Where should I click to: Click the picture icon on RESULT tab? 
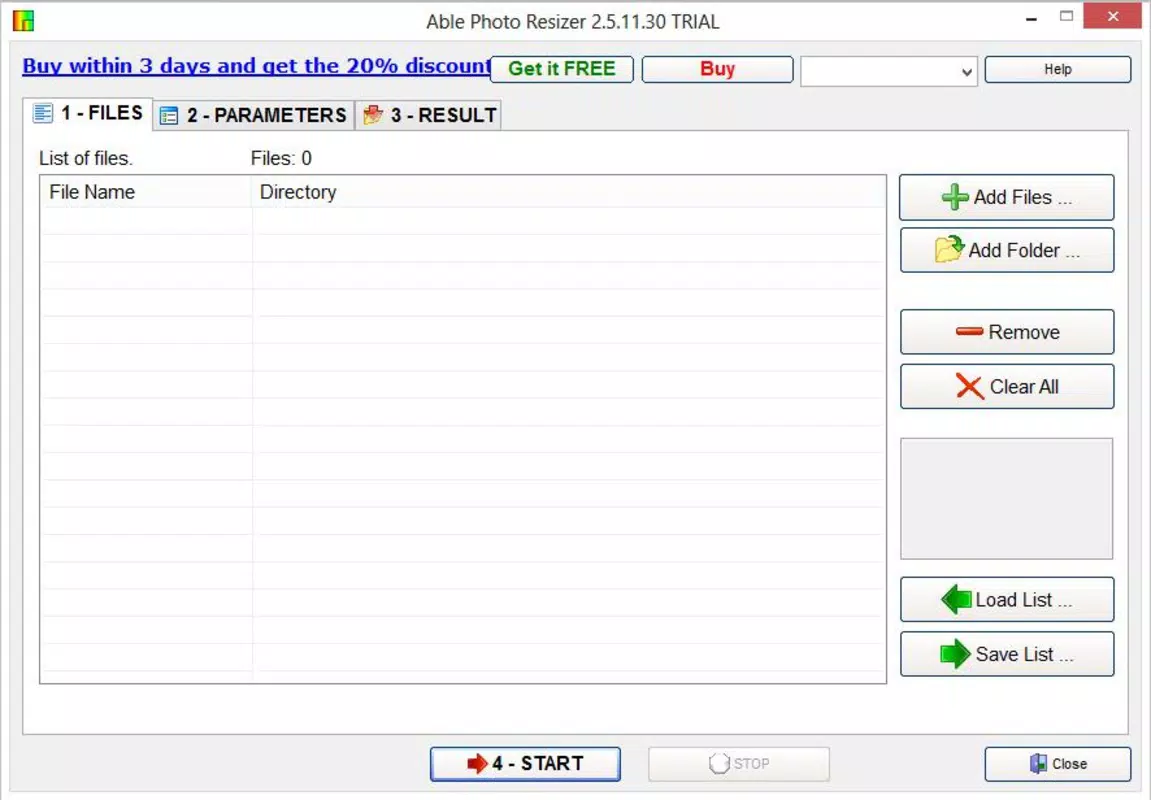[x=373, y=114]
